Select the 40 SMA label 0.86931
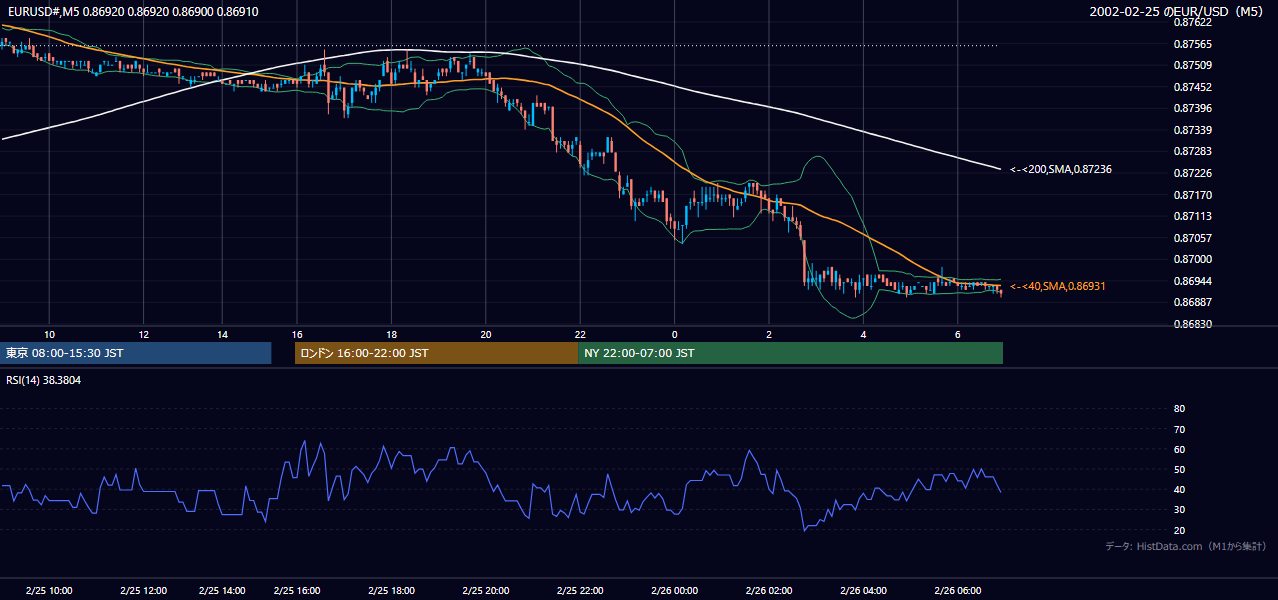This screenshot has width=1278, height=600. pos(1058,286)
